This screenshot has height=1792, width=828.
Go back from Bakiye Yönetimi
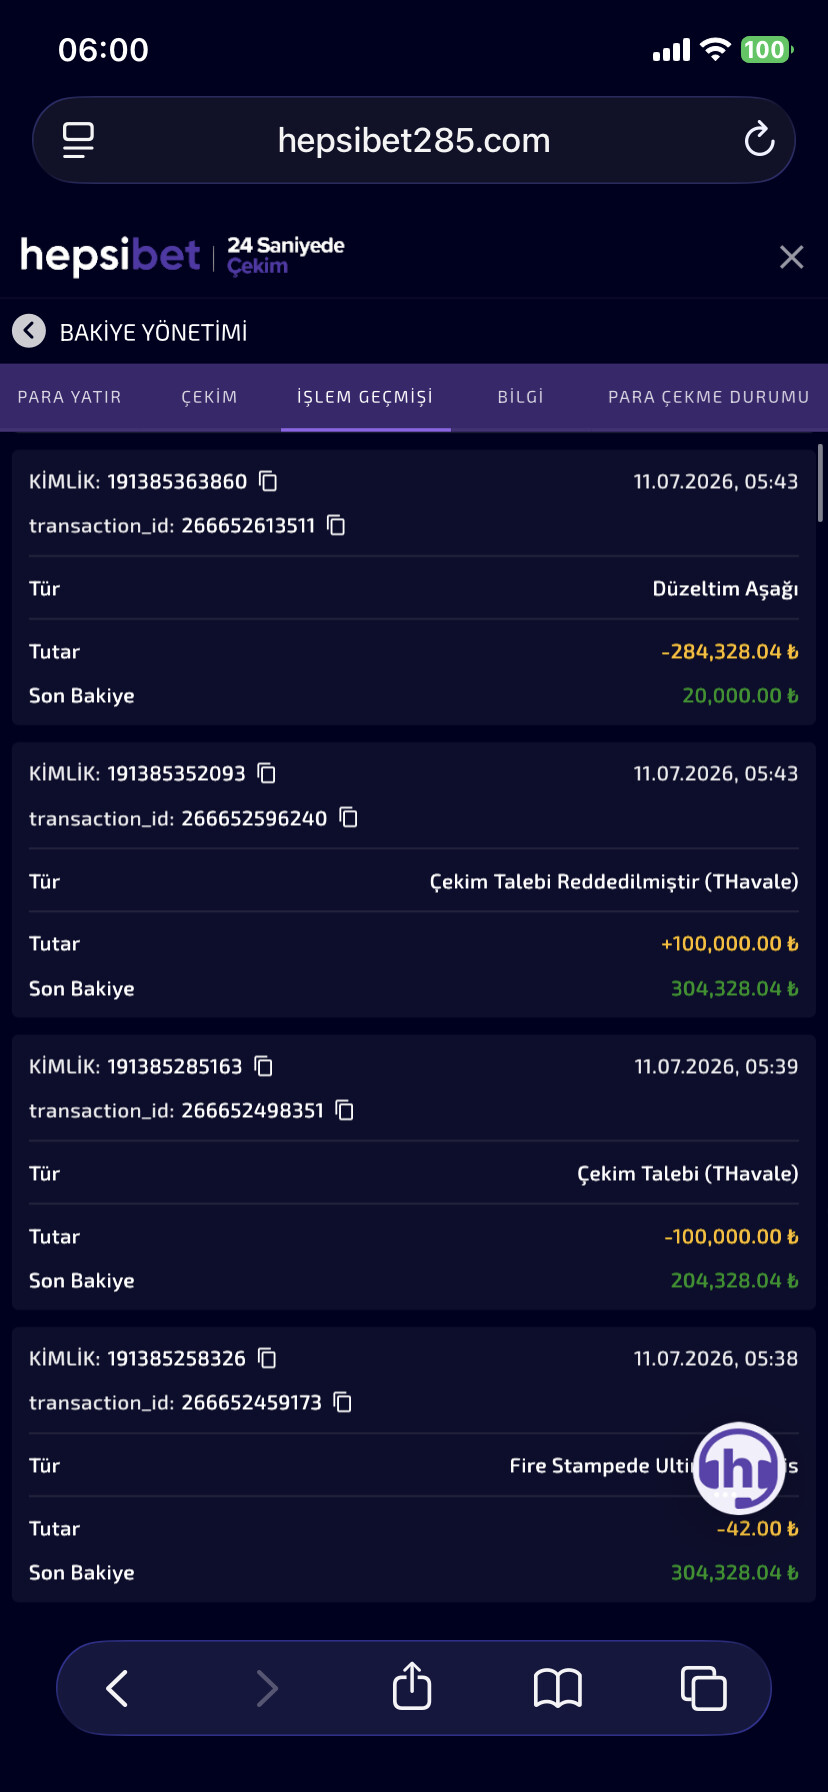(x=29, y=331)
